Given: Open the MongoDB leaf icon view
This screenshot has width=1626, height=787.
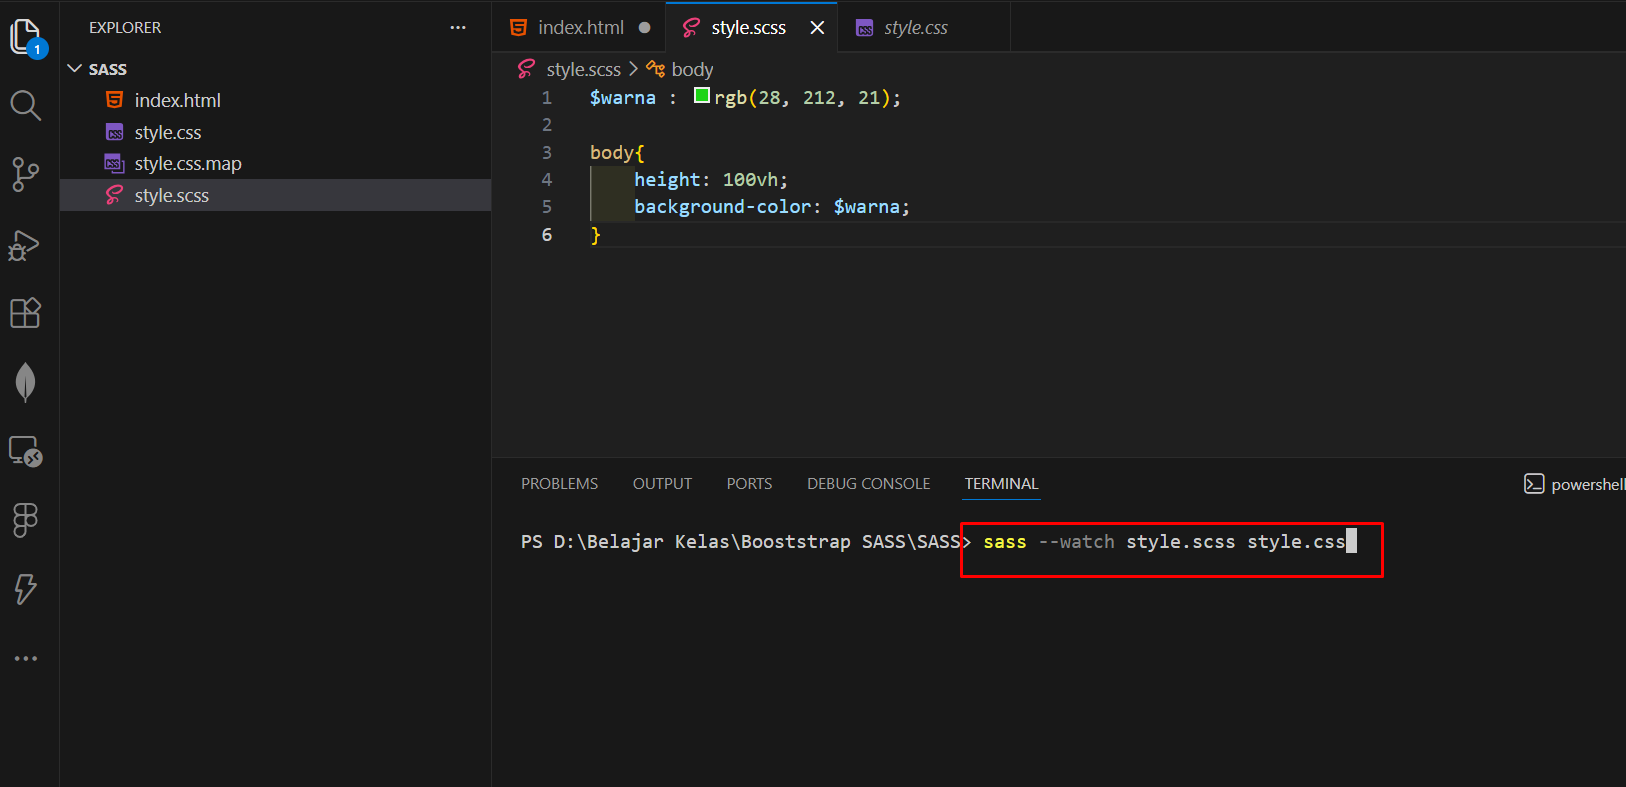Looking at the screenshot, I should [x=26, y=382].
